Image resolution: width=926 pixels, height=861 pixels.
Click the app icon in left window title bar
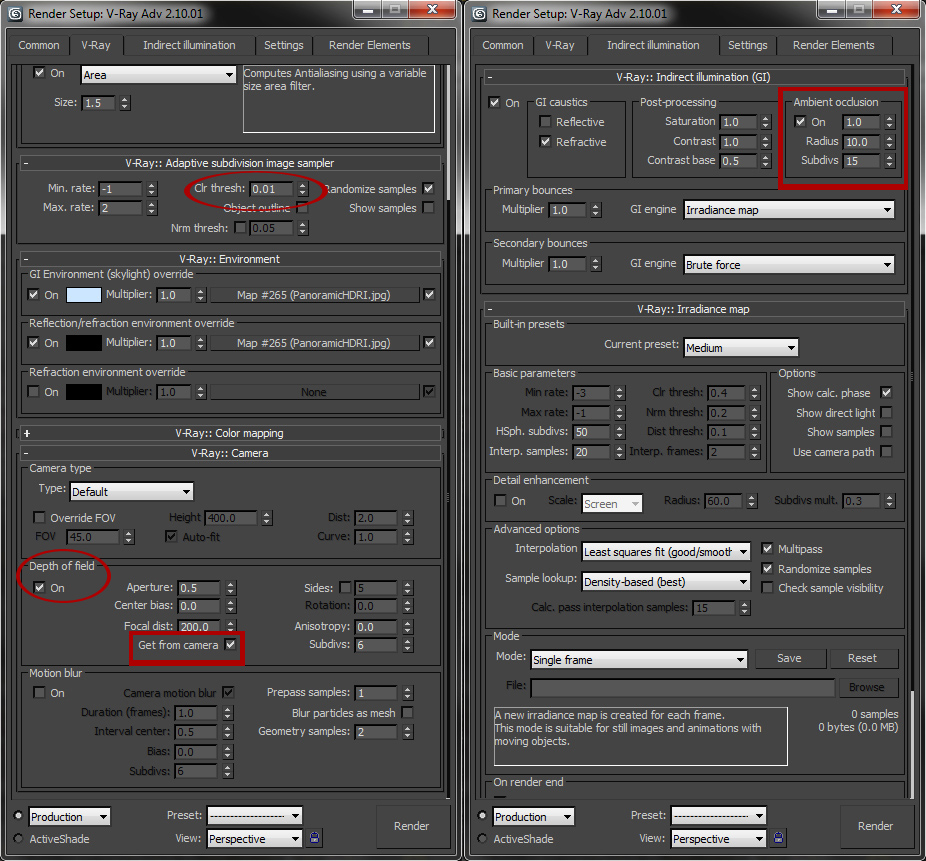(16, 14)
